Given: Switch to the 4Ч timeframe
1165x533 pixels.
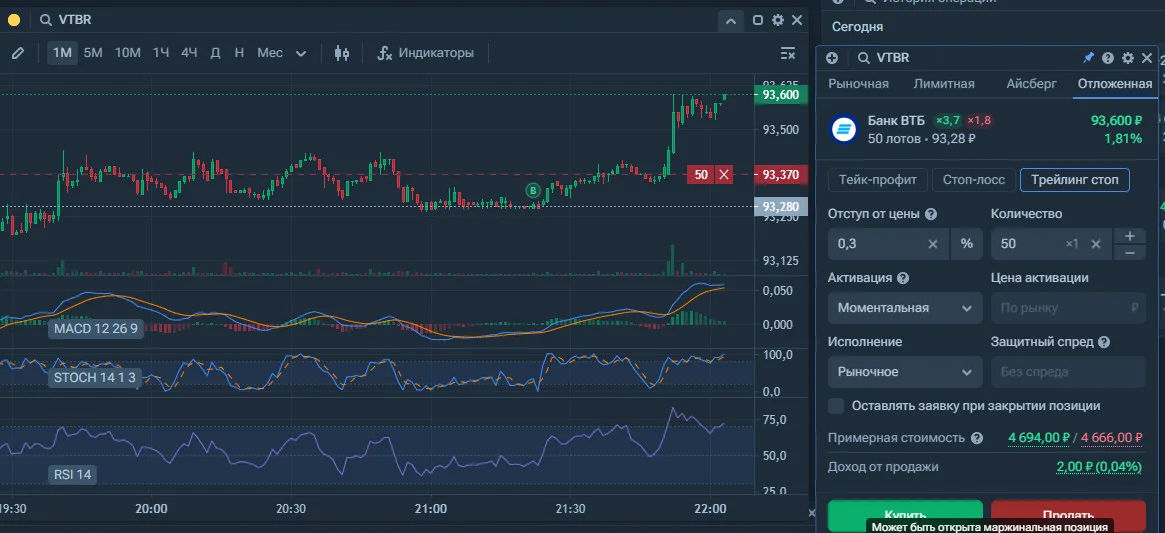Looking at the screenshot, I should (x=189, y=53).
